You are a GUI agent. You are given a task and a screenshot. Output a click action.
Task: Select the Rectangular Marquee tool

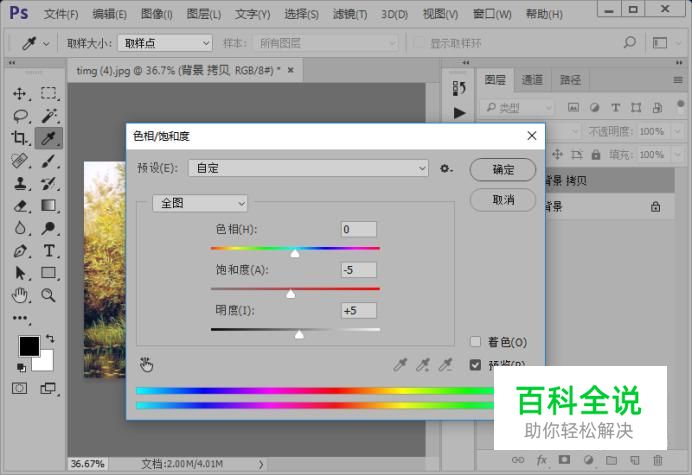click(49, 94)
